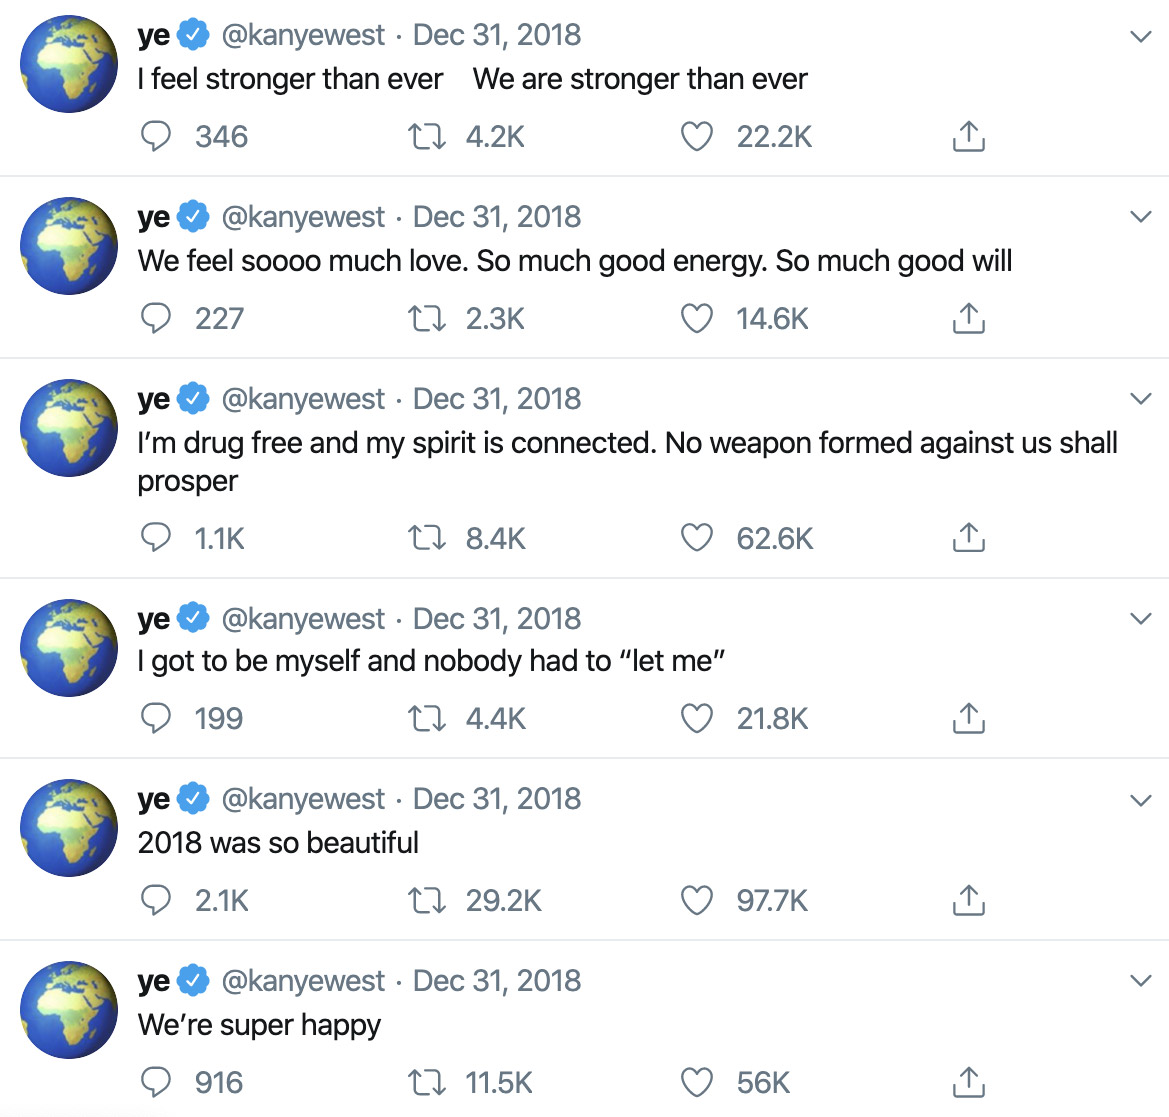The height and width of the screenshot is (1117, 1169).
Task: Retweet the "We feel soooo much love" tweet
Action: [x=427, y=318]
